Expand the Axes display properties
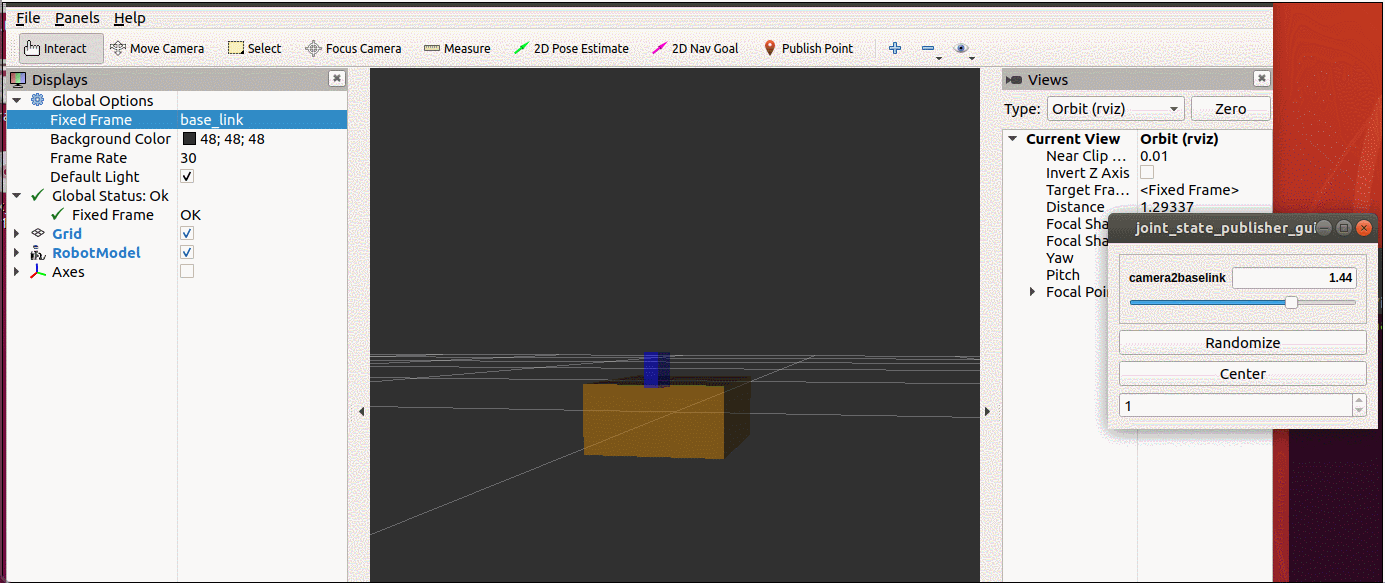The image size is (1385, 583). [x=16, y=272]
